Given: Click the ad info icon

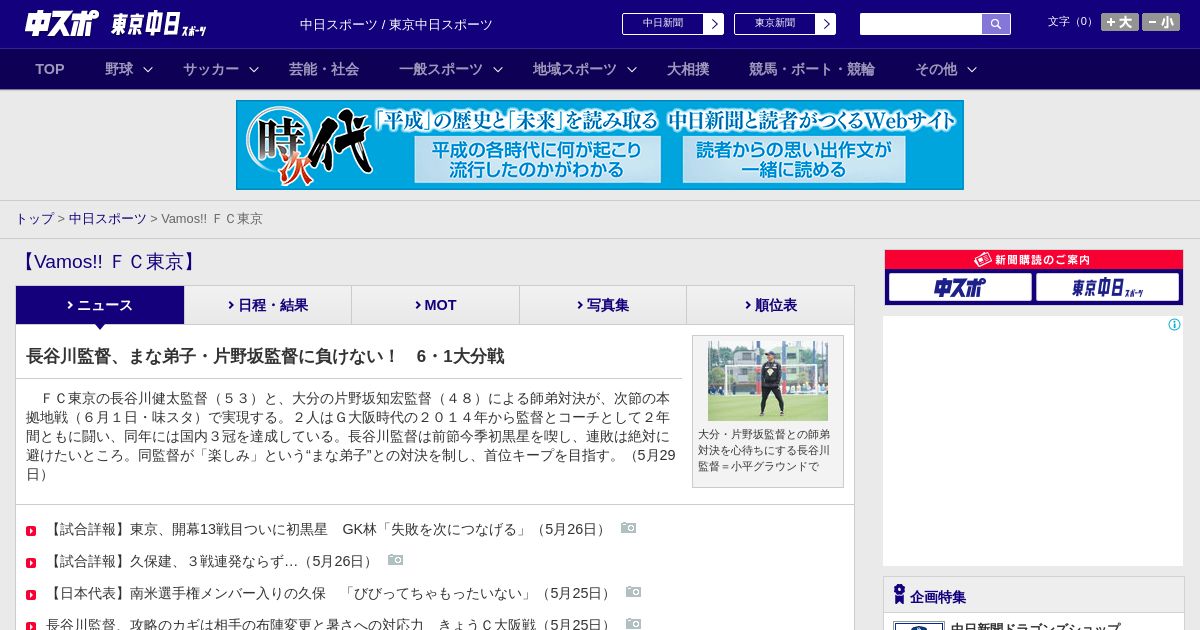Looking at the screenshot, I should [1174, 324].
